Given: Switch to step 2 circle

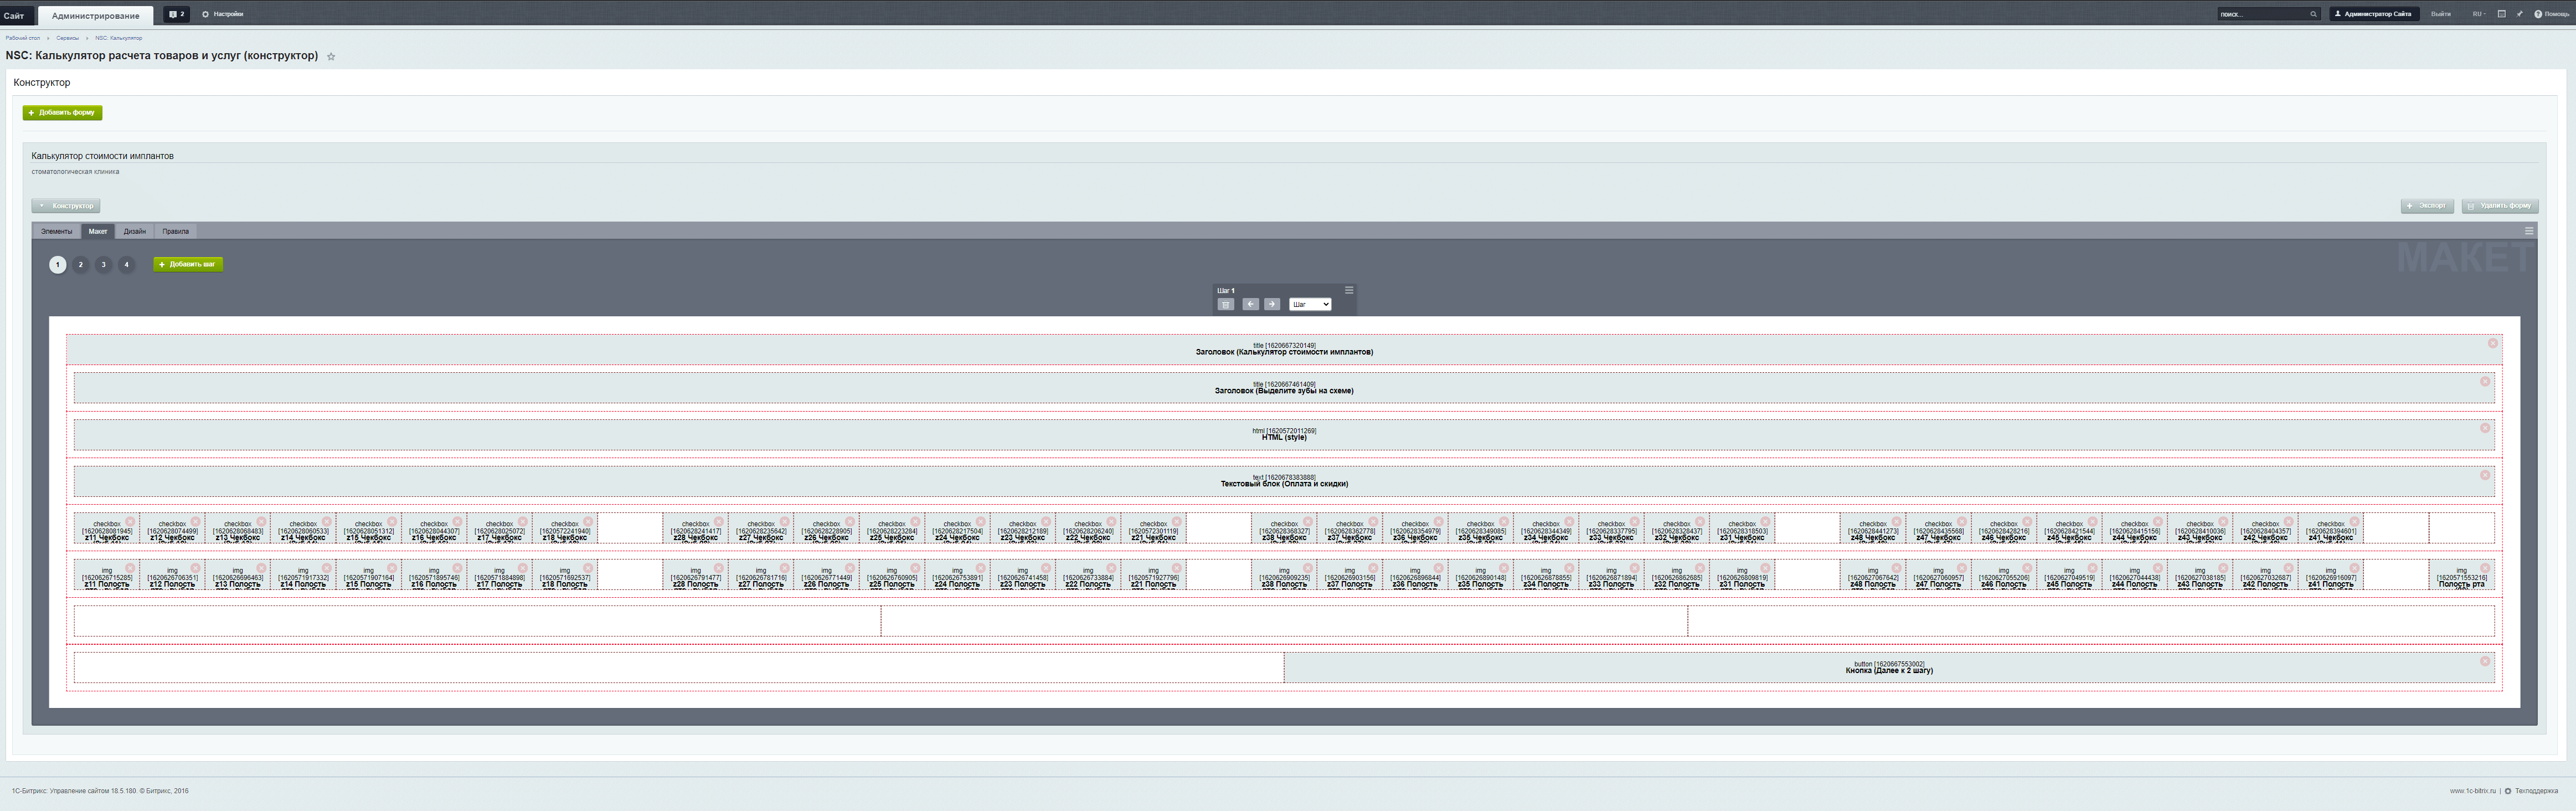Looking at the screenshot, I should (80, 265).
